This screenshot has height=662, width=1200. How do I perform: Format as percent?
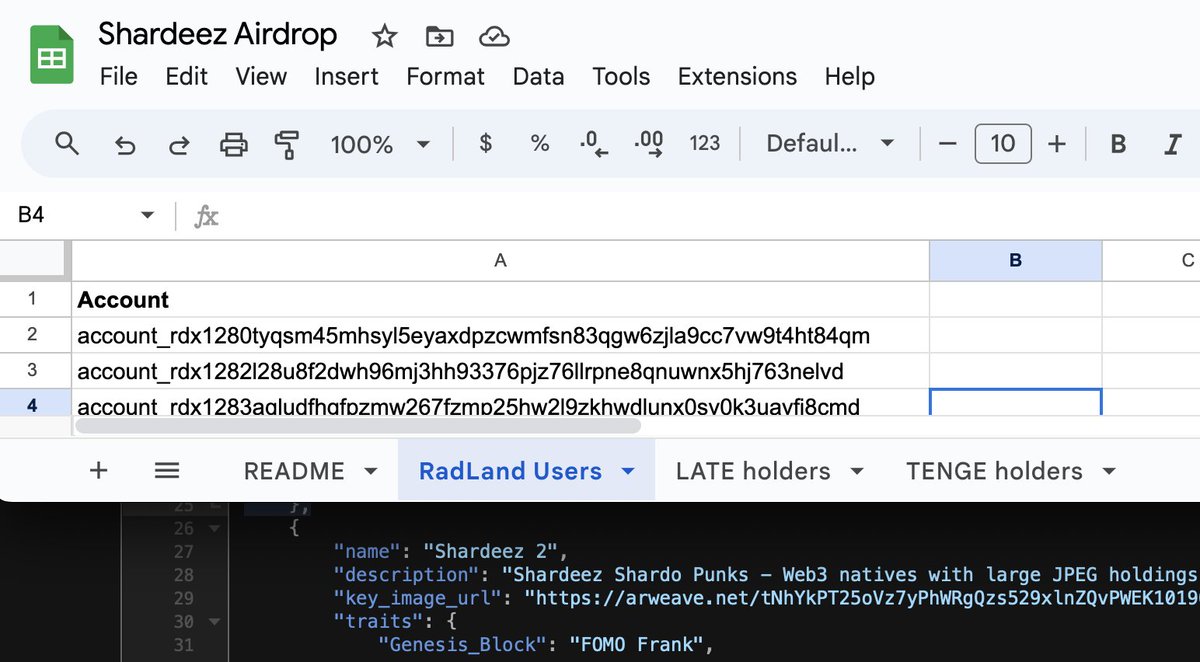pos(540,144)
